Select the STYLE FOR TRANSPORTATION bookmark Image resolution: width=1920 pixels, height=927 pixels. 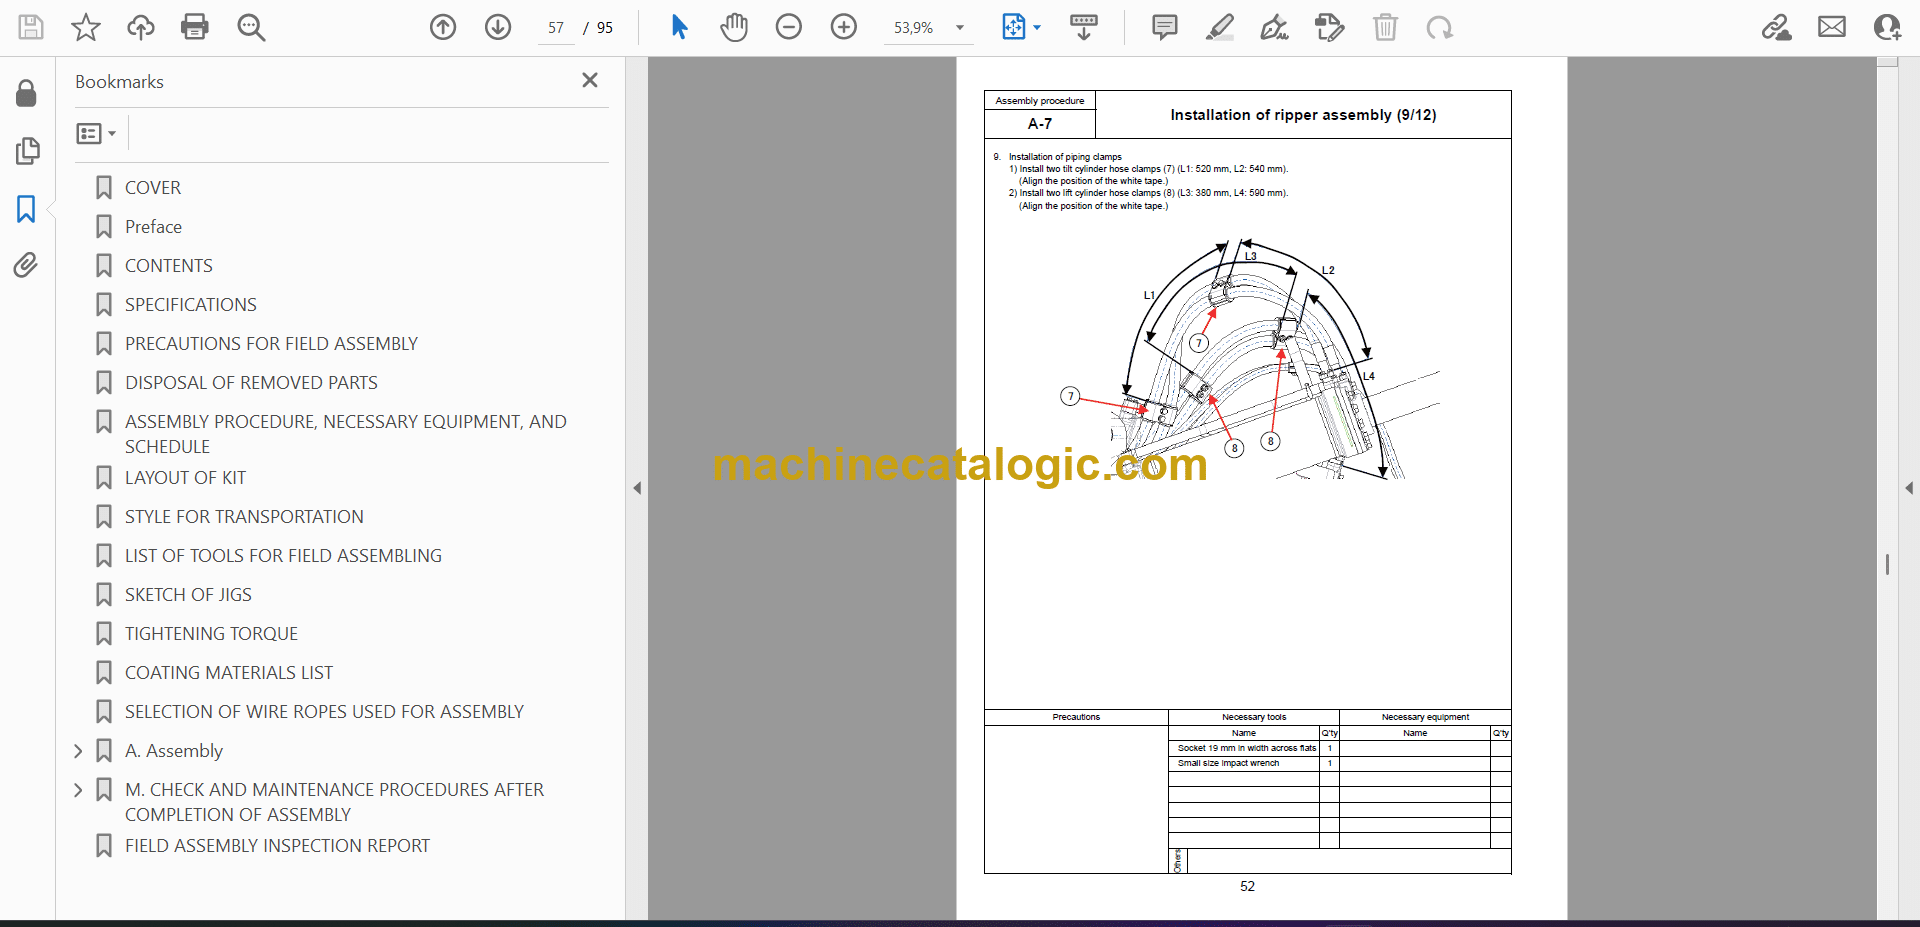click(x=244, y=517)
